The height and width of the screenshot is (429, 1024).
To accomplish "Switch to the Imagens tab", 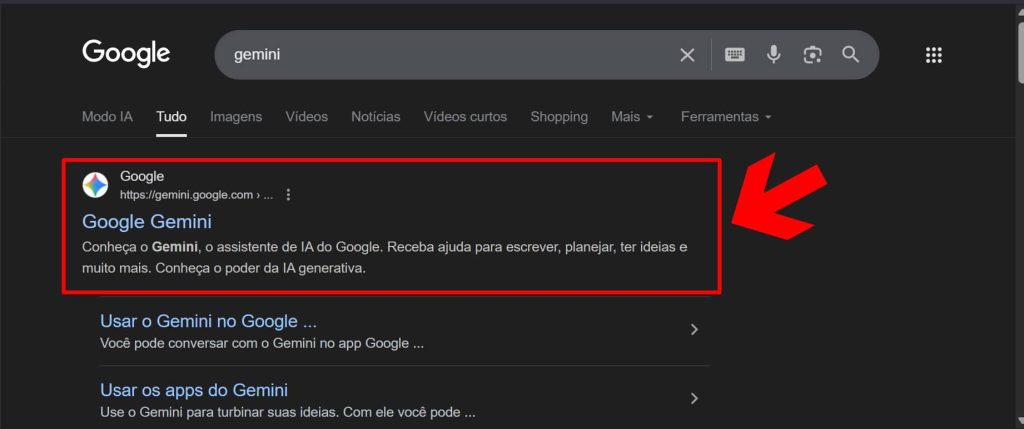I will [236, 117].
